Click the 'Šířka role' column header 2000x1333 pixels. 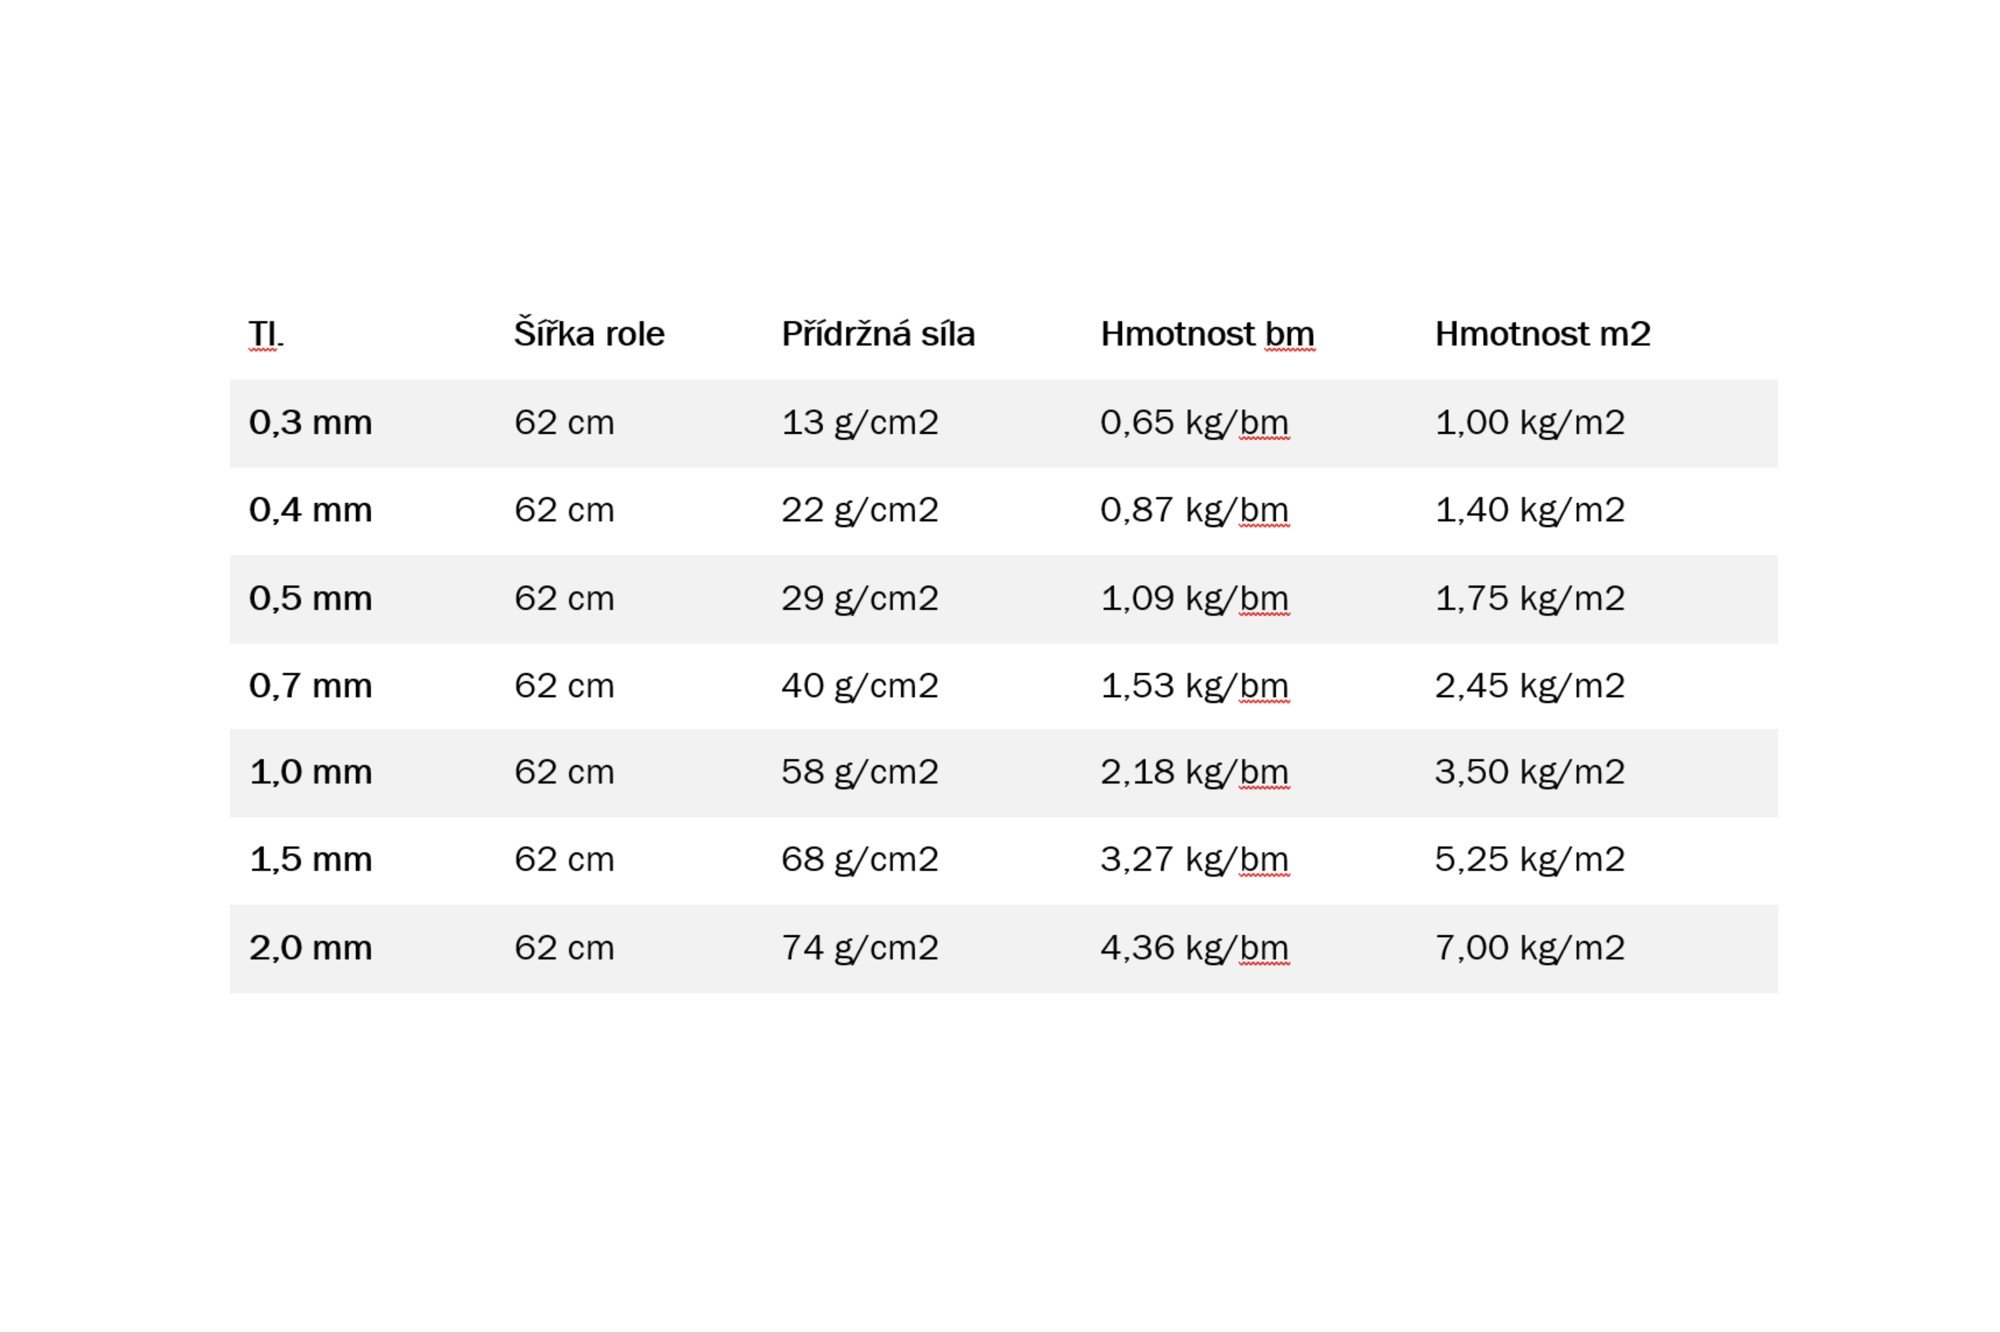pyautogui.click(x=589, y=333)
